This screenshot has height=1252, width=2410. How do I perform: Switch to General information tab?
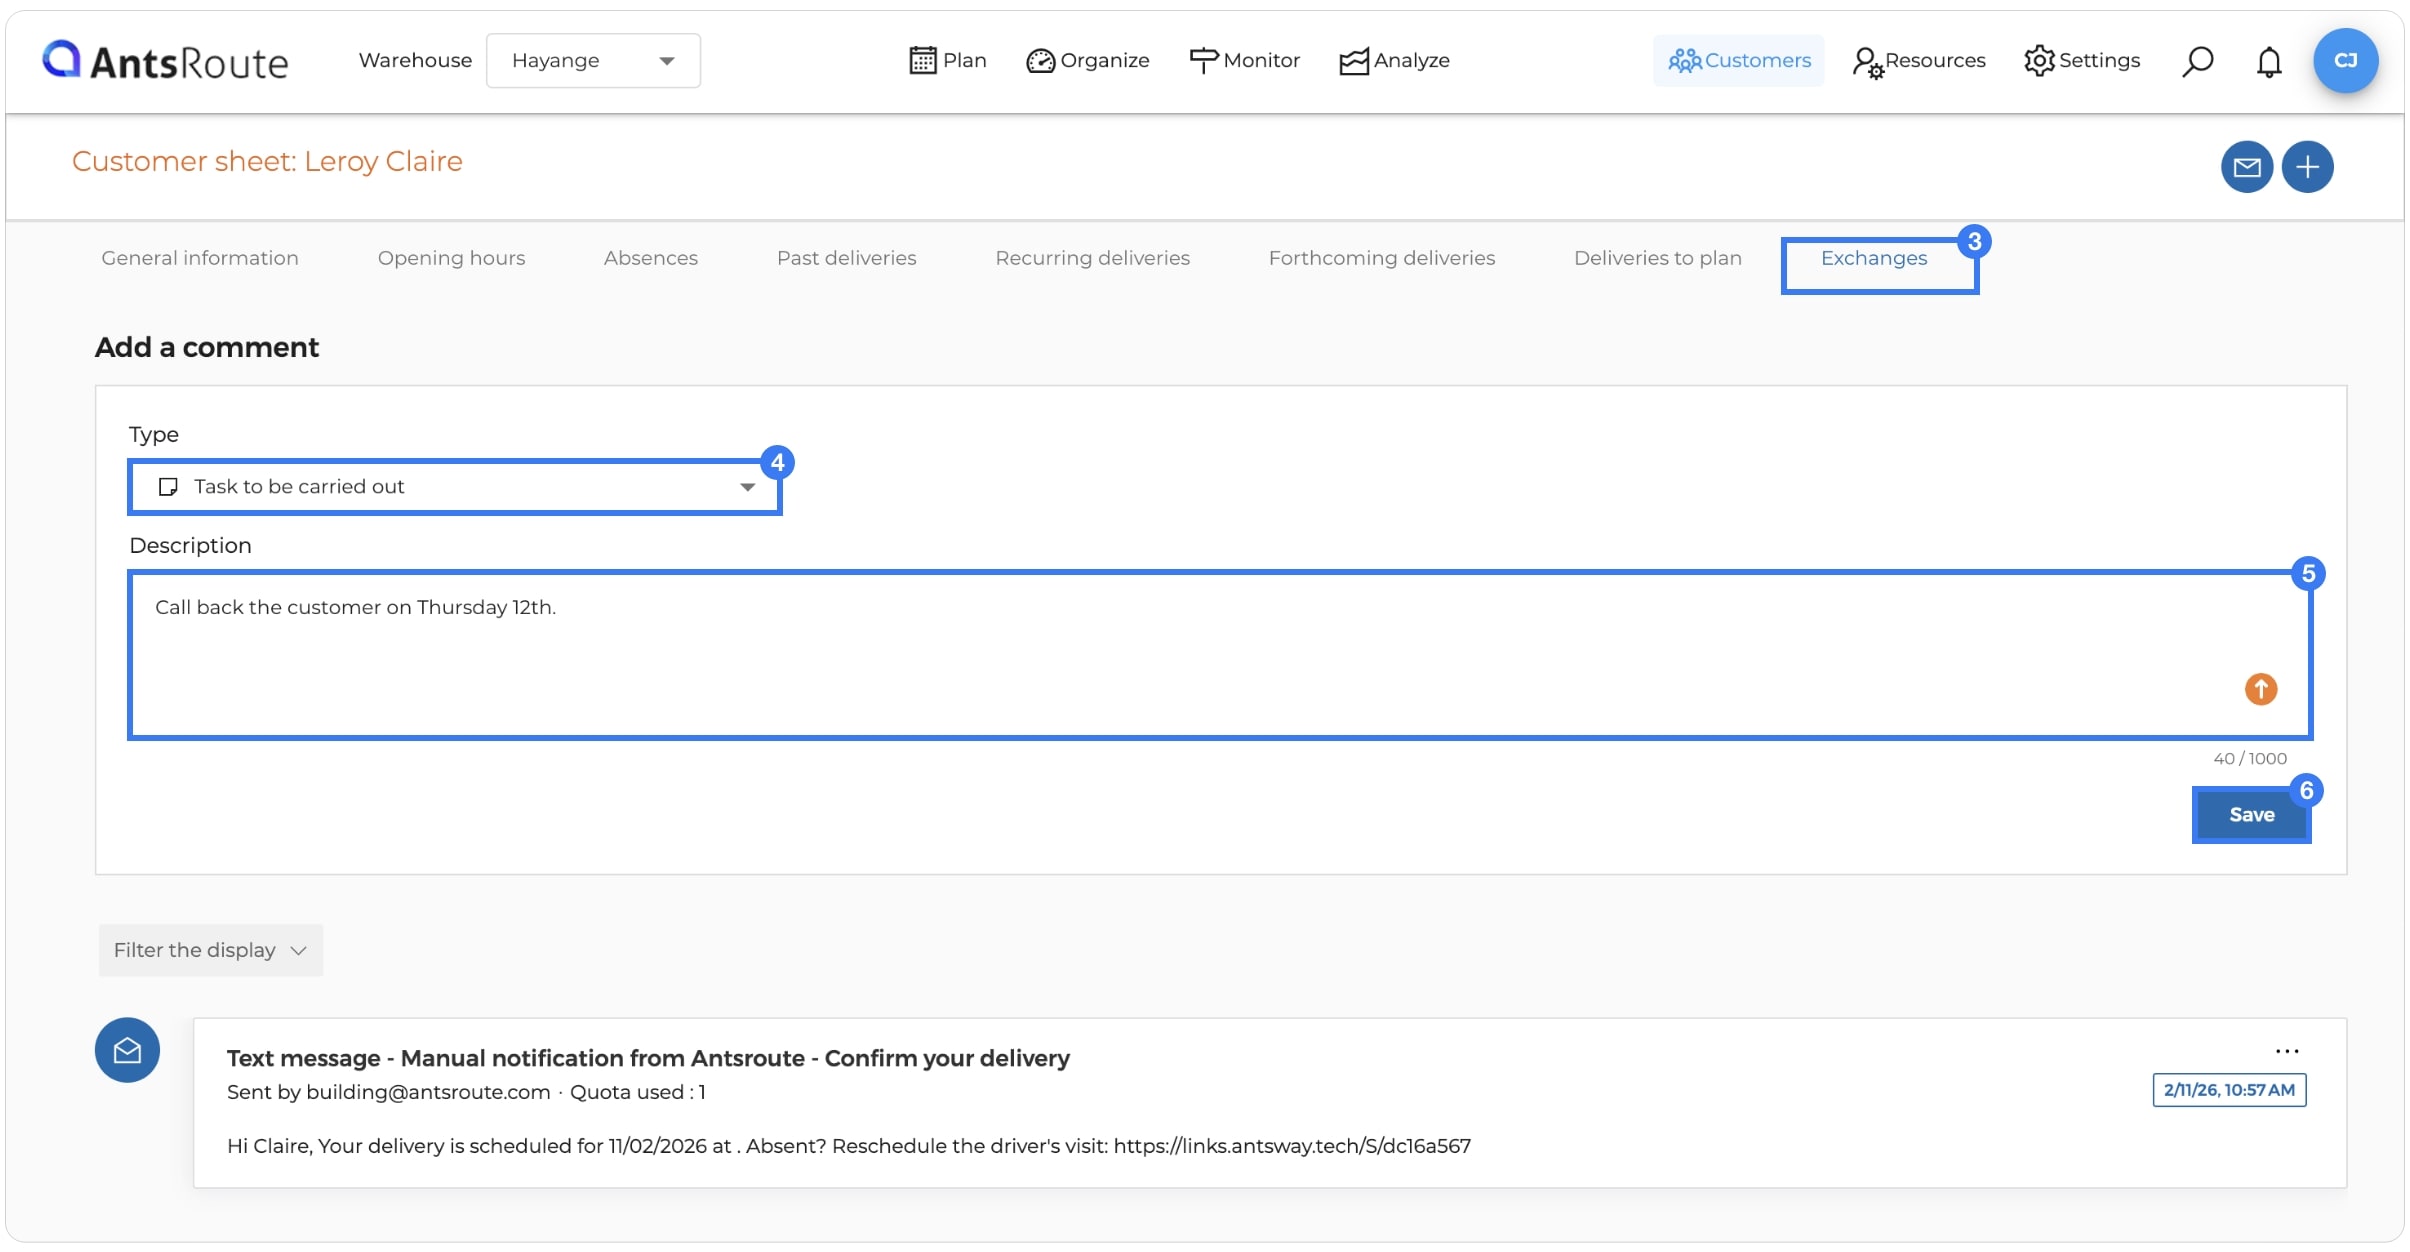[x=200, y=258]
